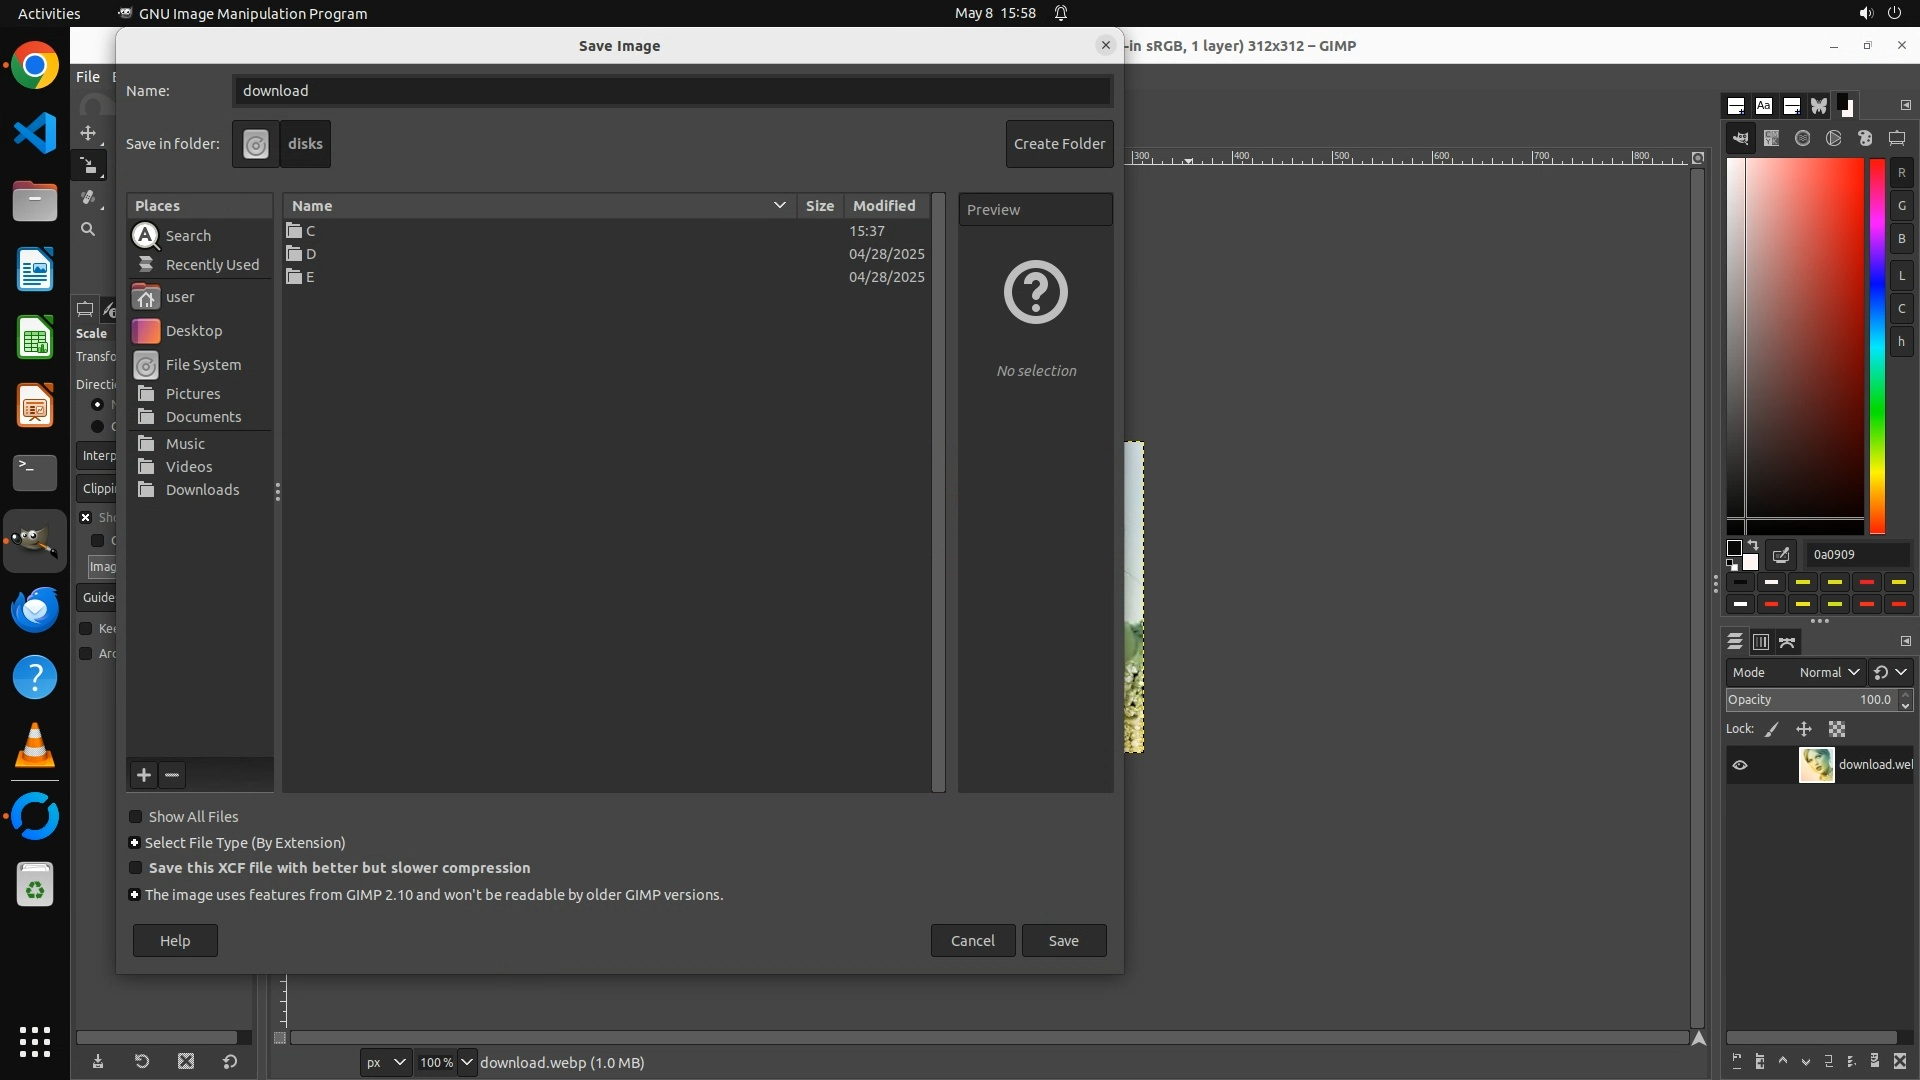Click the Create Folder button
Viewport: 1920px width, 1080px height.
click(x=1059, y=144)
